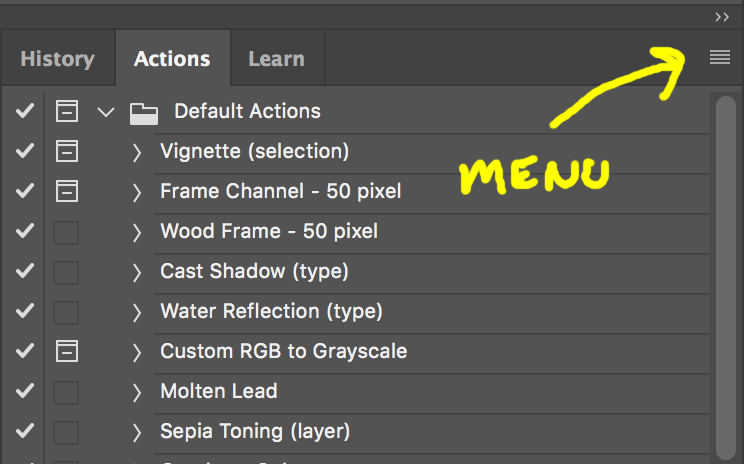Expand the Vignette (selection) action

[x=137, y=152]
